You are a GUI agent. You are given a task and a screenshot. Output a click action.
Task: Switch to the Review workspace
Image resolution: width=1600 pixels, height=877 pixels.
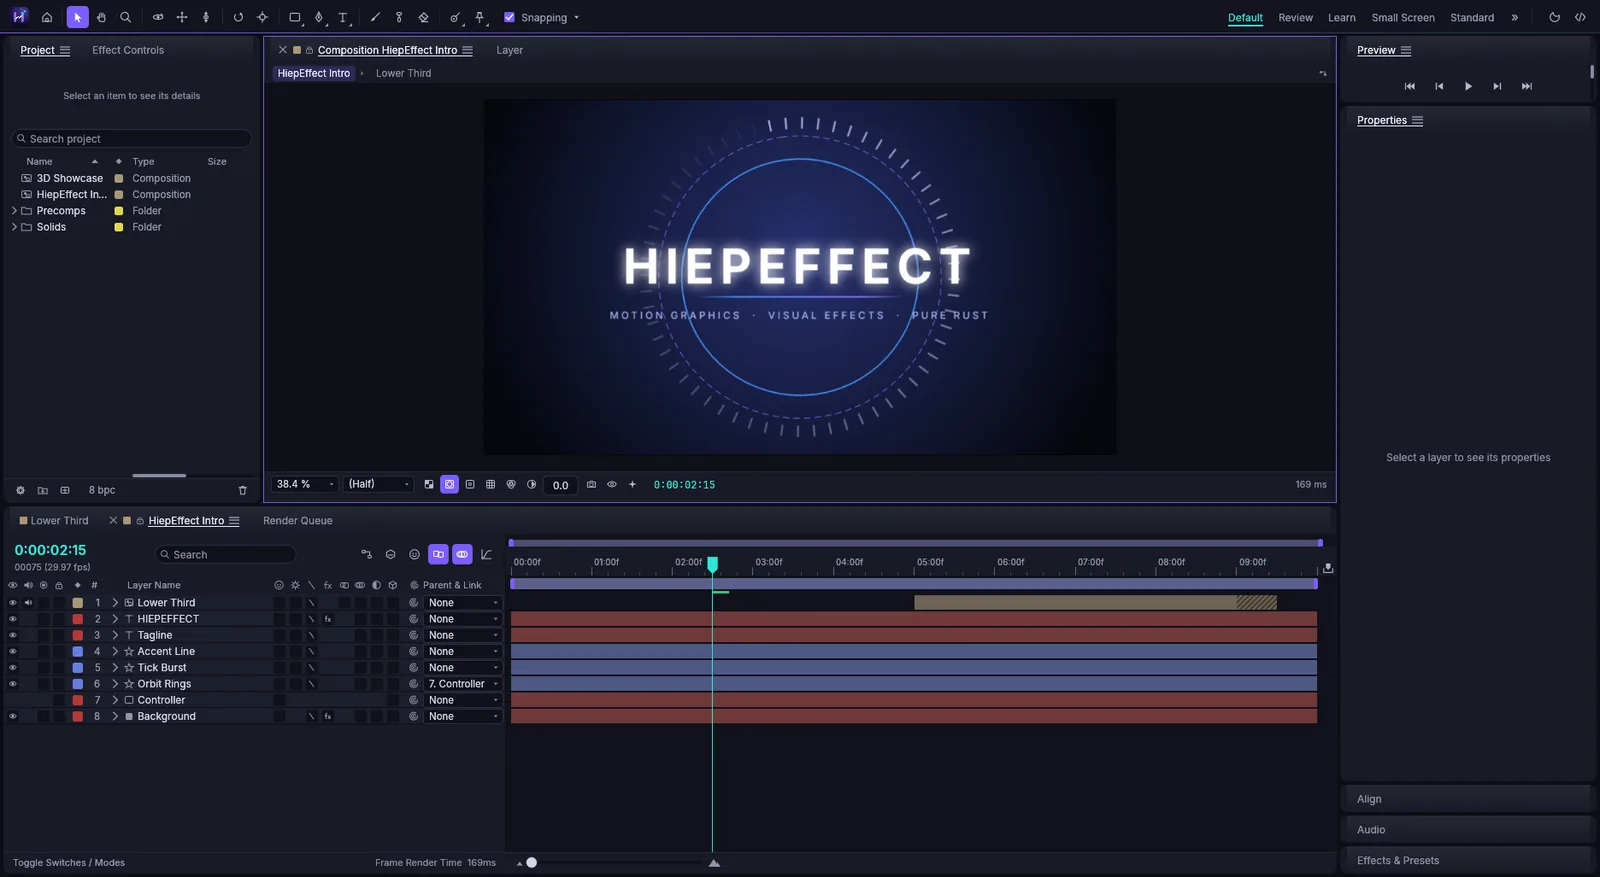(x=1295, y=18)
